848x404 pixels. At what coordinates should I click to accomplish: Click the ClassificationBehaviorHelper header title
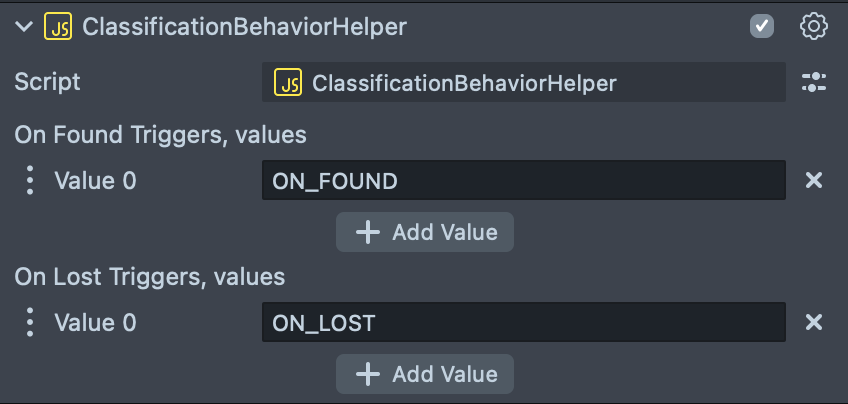coord(244,27)
